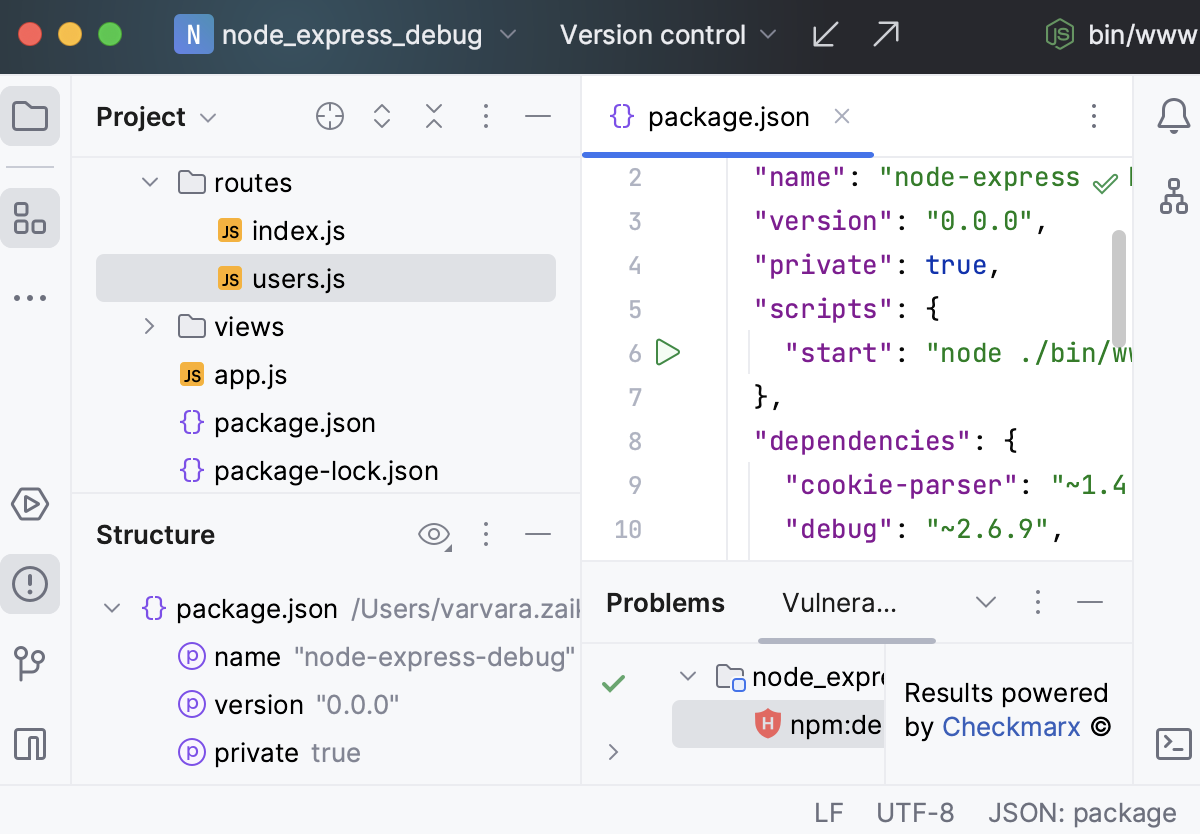Collapse the routes folder
This screenshot has height=834, width=1200.
[x=150, y=183]
